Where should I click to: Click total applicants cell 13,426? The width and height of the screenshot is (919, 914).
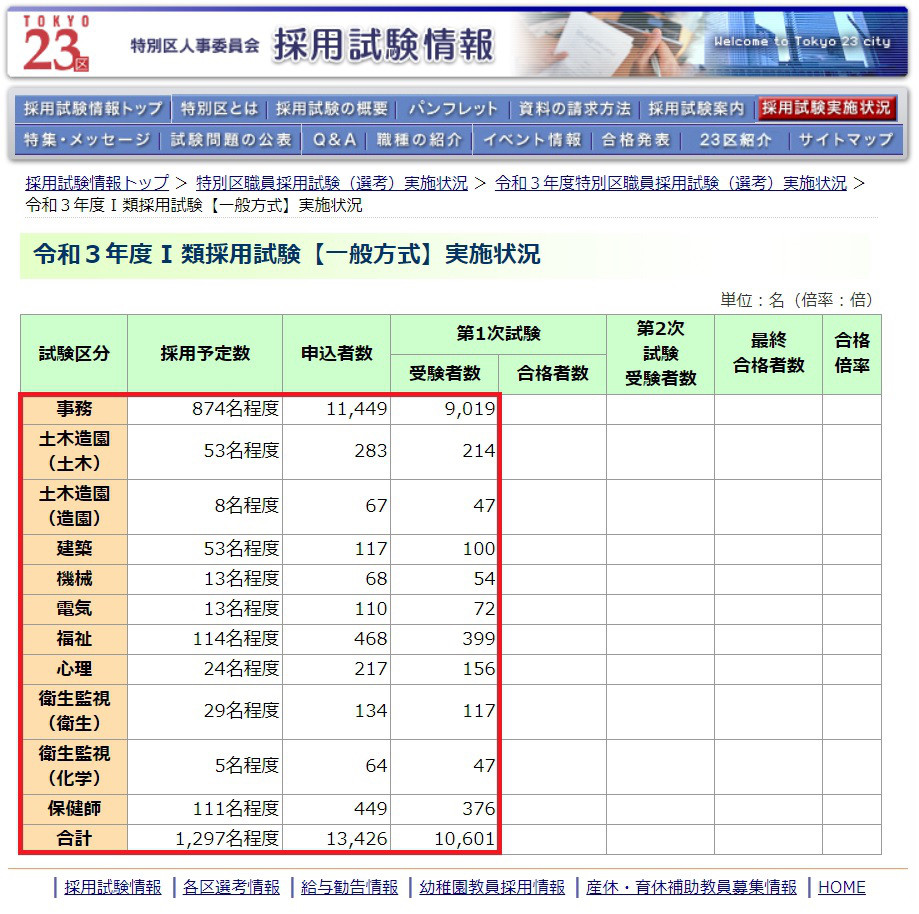(336, 839)
